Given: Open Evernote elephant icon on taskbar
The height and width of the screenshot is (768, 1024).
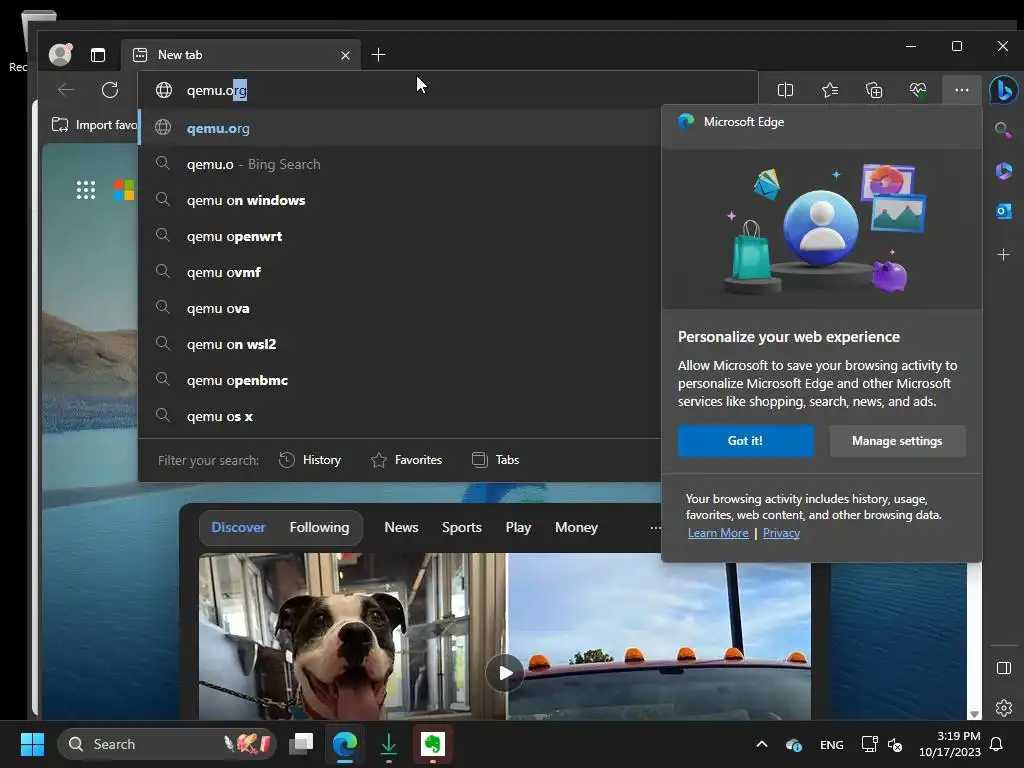Looking at the screenshot, I should point(432,744).
